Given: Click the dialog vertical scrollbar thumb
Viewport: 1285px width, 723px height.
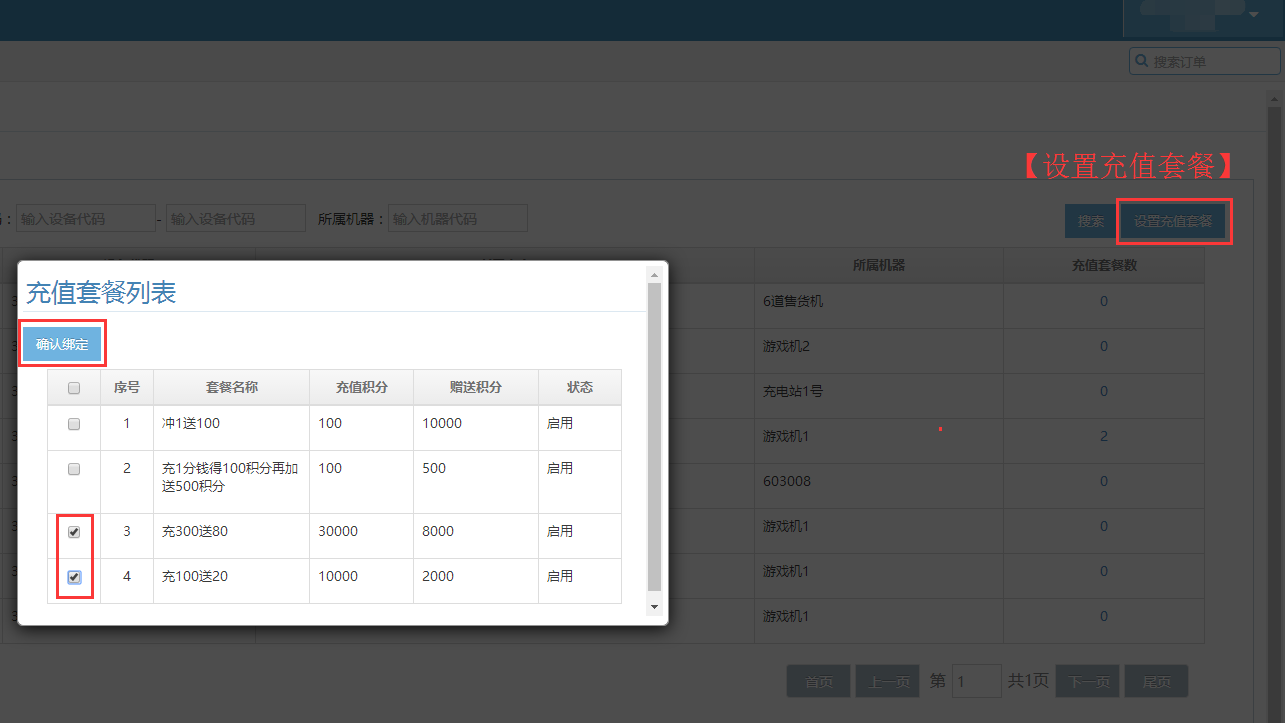Looking at the screenshot, I should 655,436.
